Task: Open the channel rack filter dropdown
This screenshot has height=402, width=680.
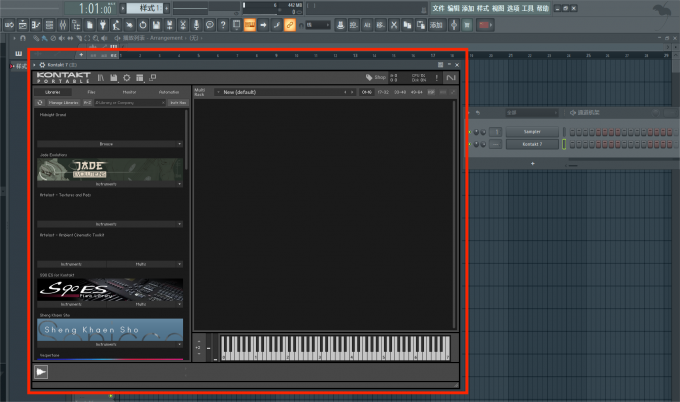Action: tap(532, 113)
